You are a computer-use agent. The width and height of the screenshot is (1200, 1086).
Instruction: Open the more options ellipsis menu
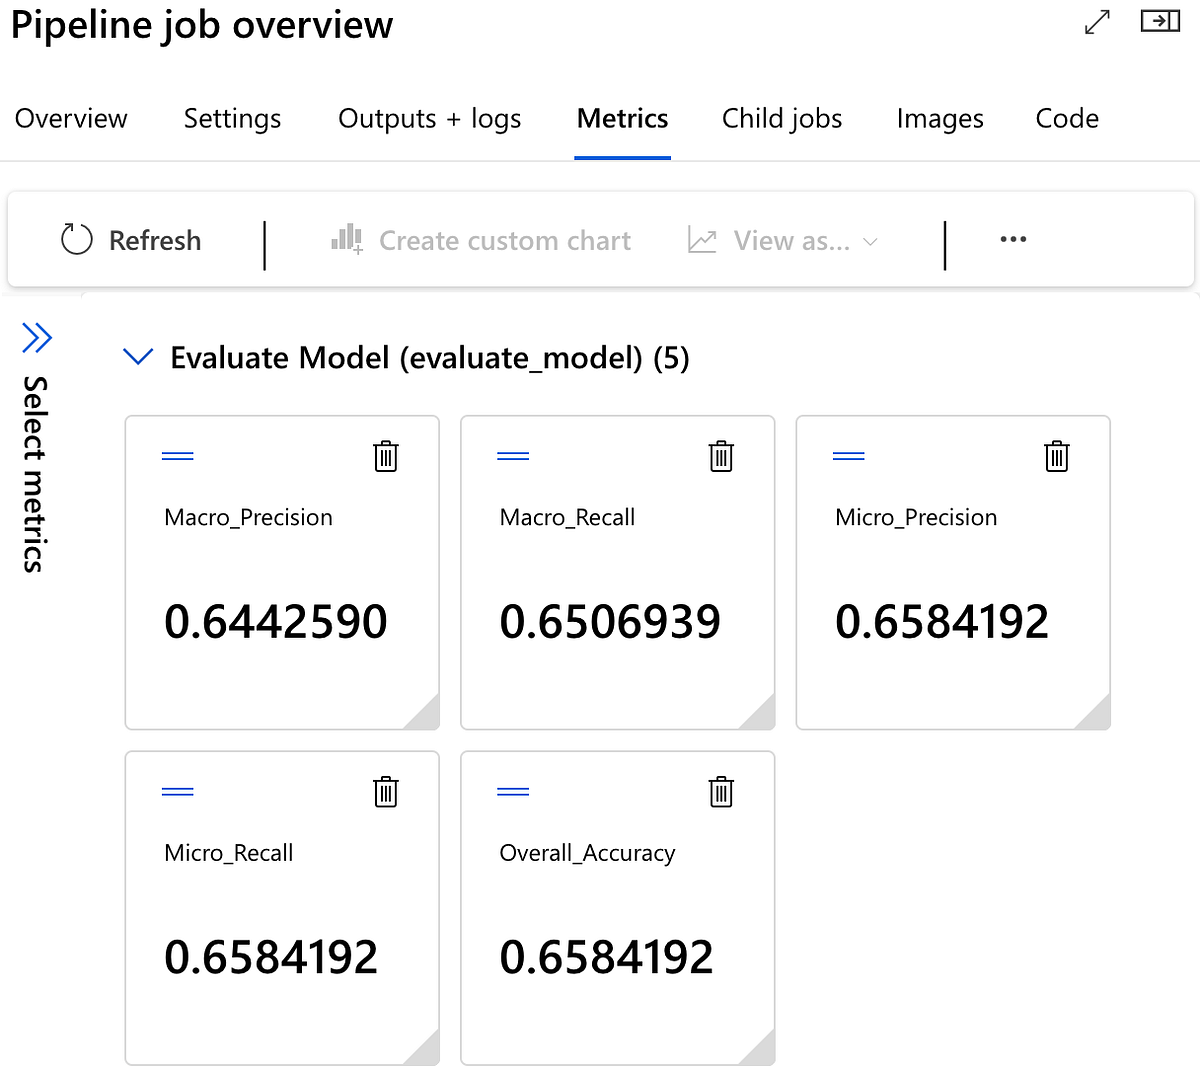tap(1013, 239)
